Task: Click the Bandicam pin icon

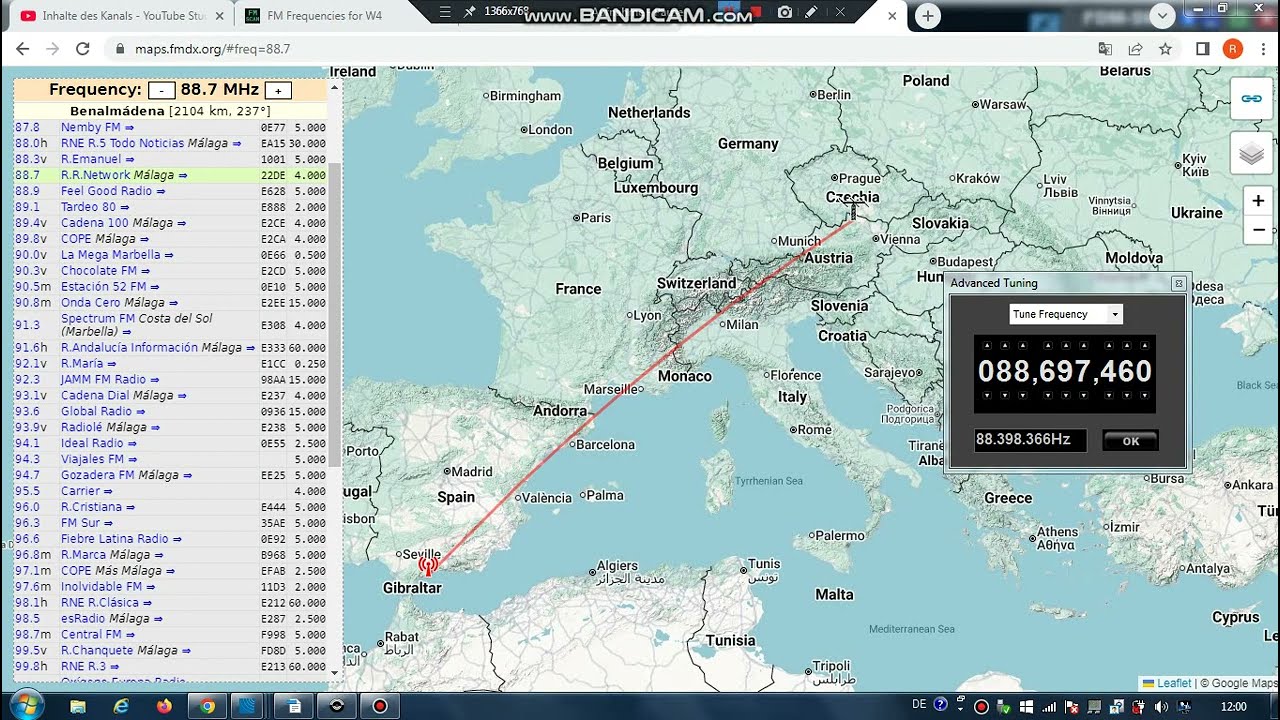Action: (469, 12)
